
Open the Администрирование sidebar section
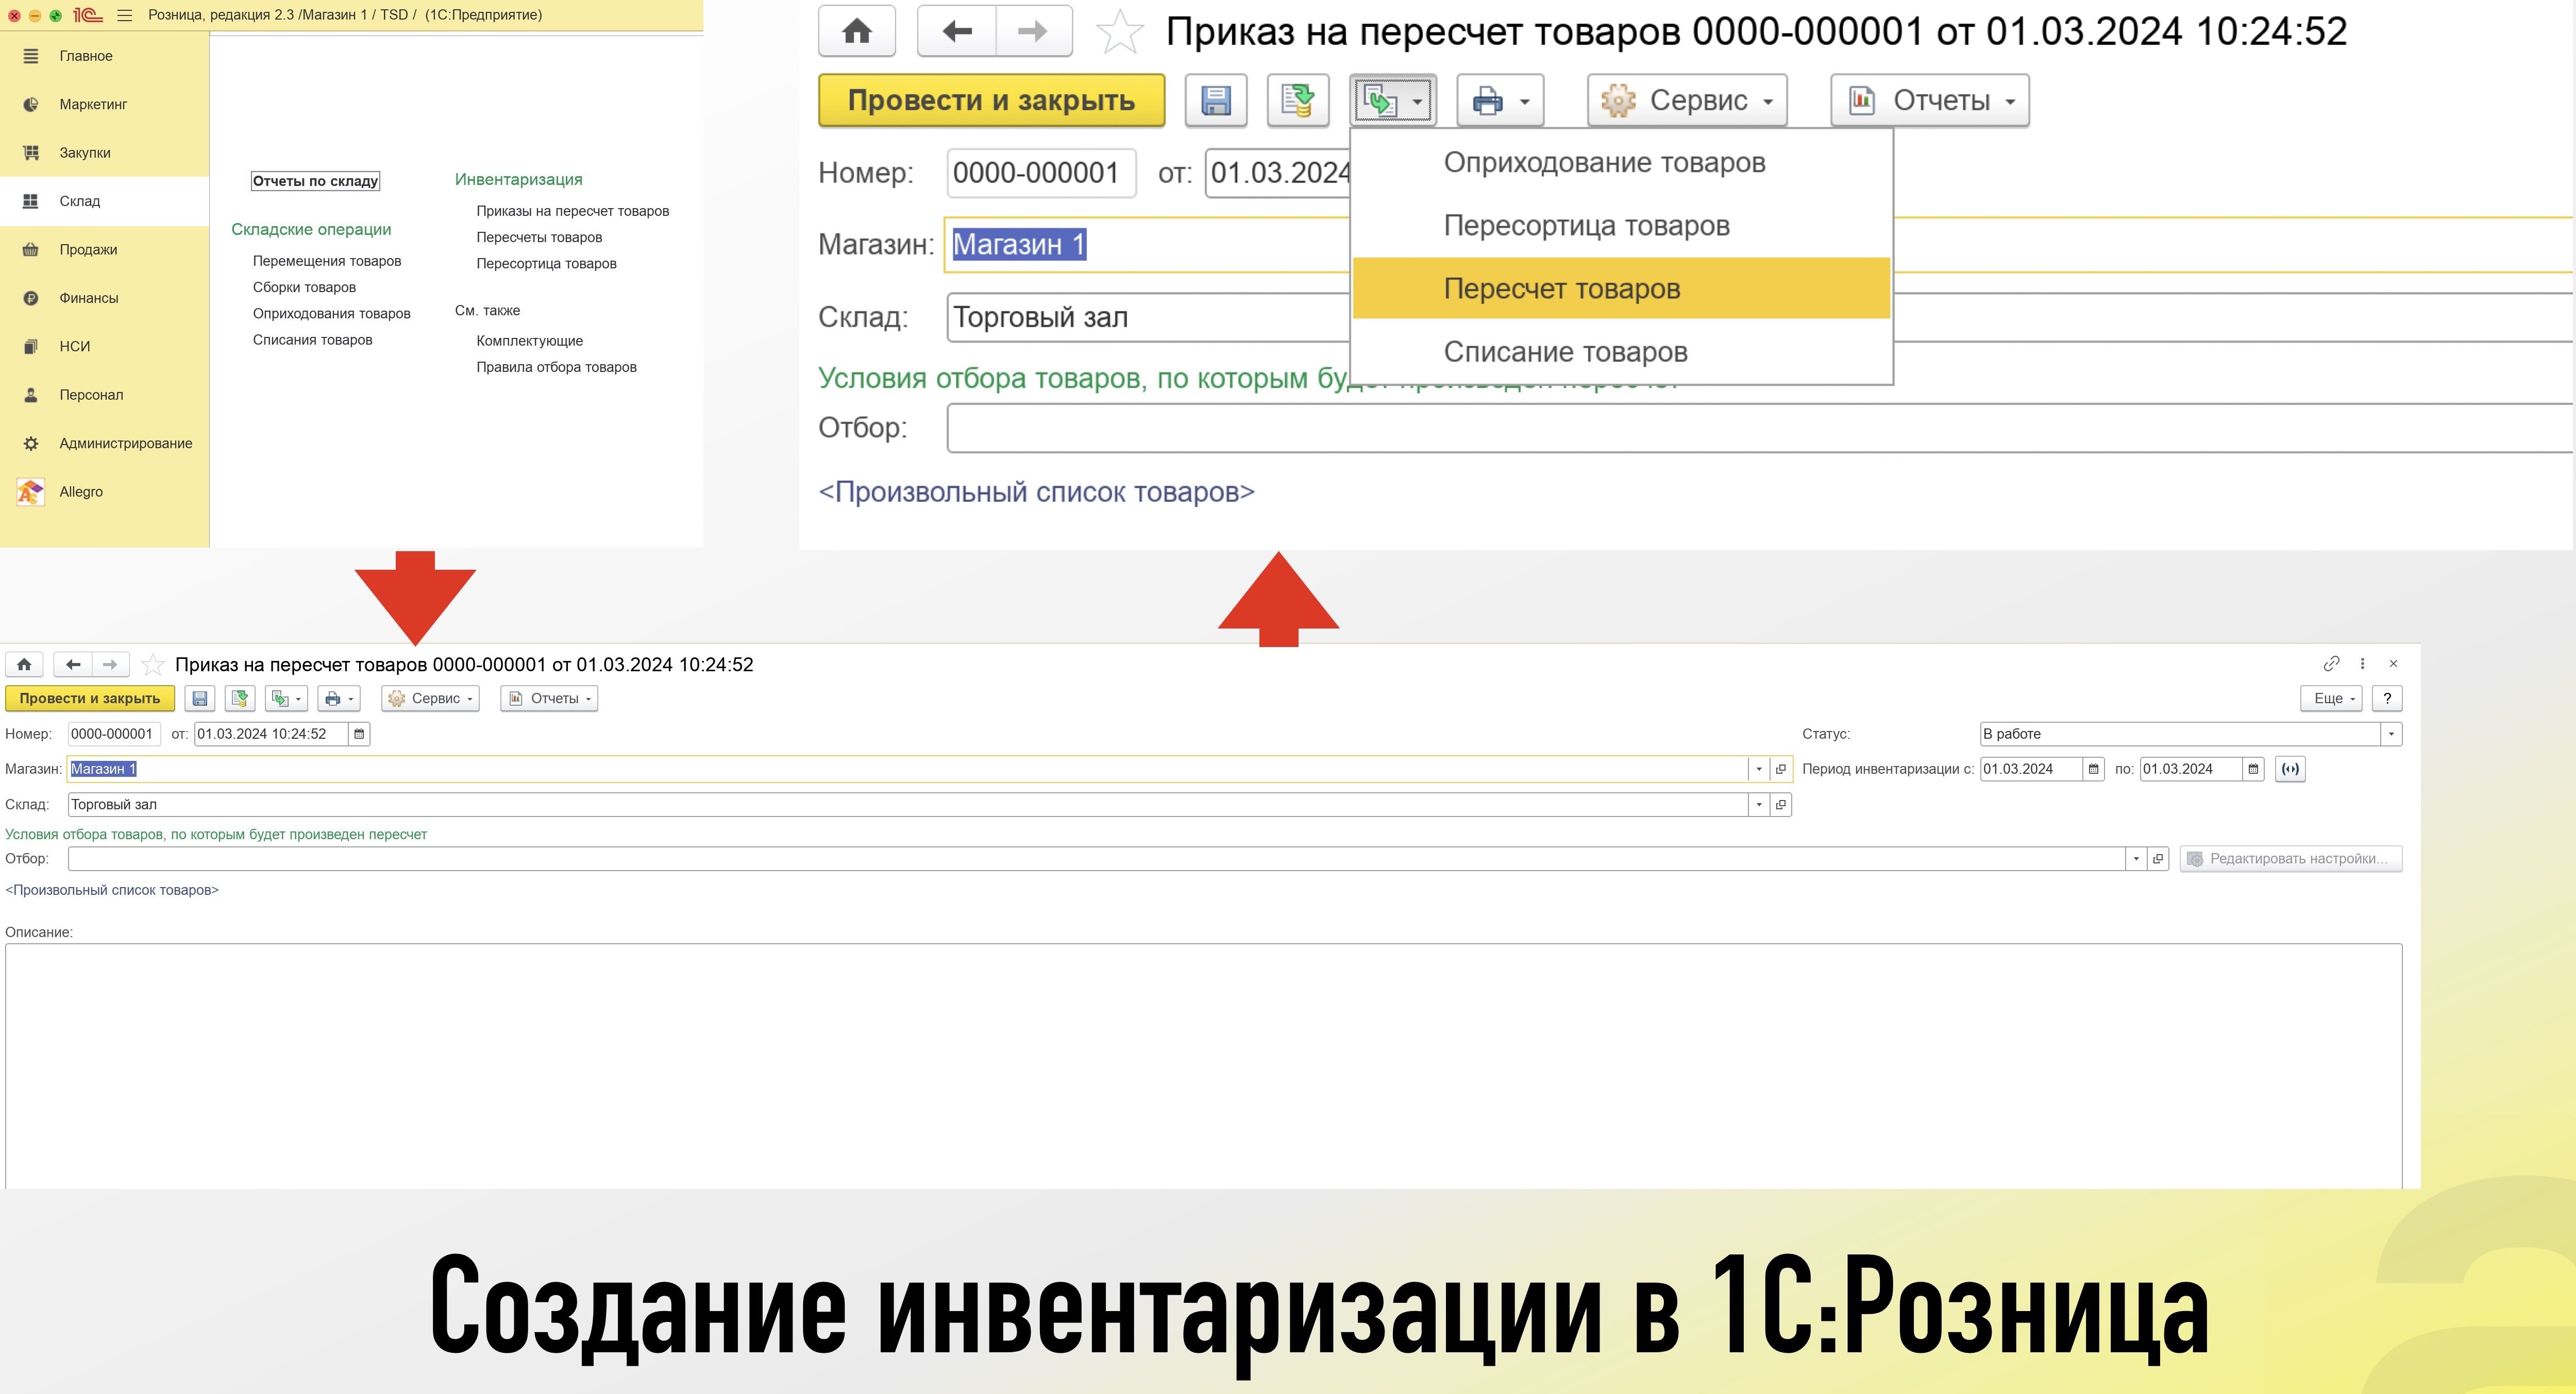click(x=125, y=443)
